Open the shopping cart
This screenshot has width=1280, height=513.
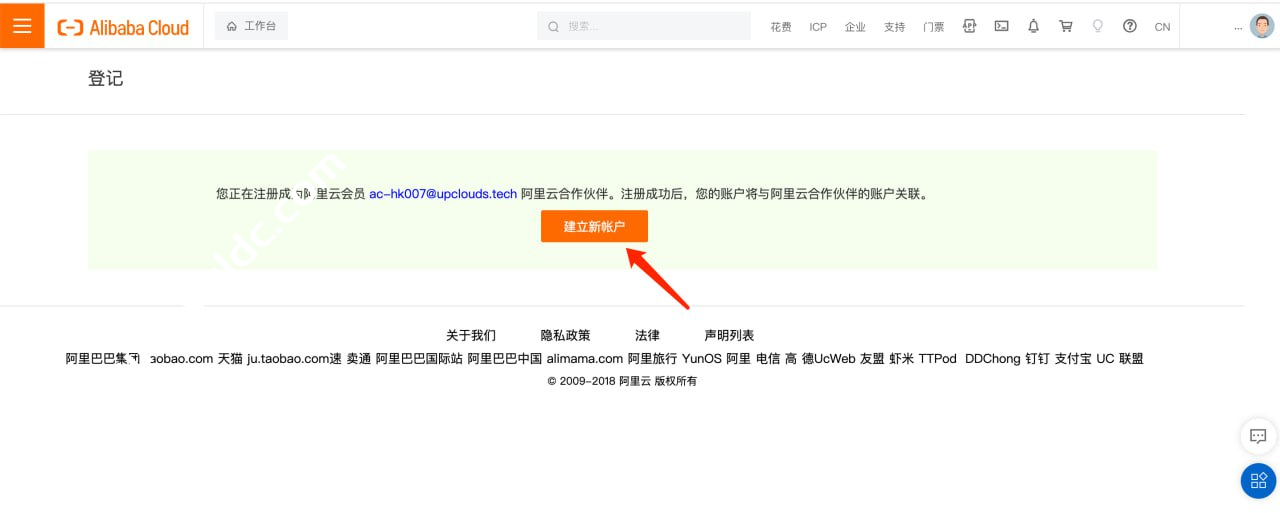pyautogui.click(x=1065, y=26)
